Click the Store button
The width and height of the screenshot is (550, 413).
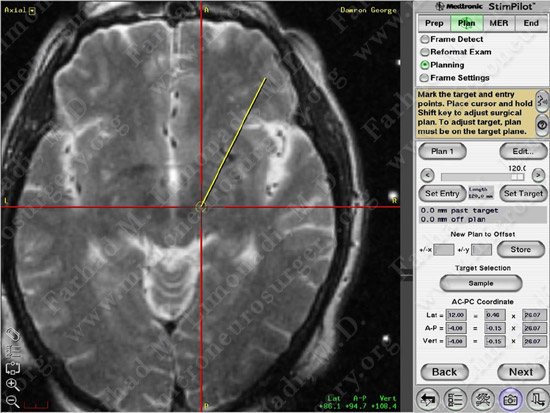coord(521,249)
